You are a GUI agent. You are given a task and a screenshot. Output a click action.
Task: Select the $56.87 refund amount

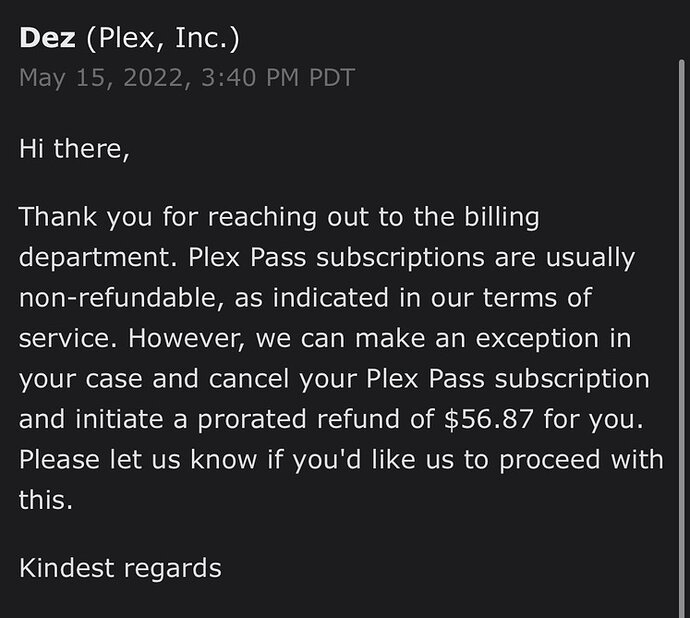(x=488, y=419)
